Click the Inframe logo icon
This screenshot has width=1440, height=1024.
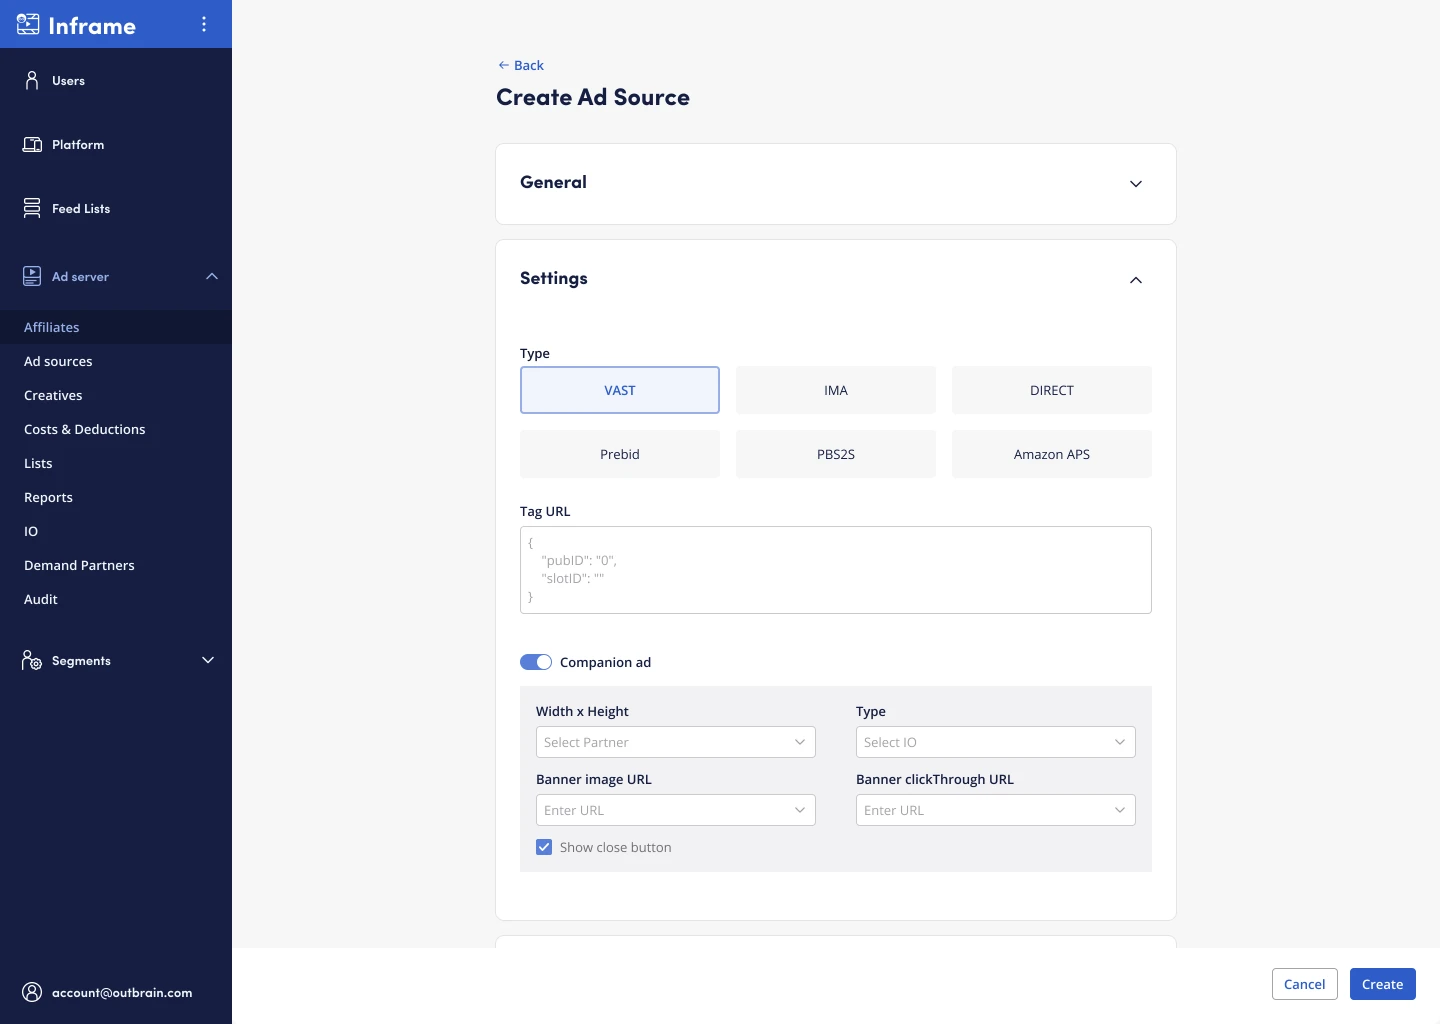28,25
